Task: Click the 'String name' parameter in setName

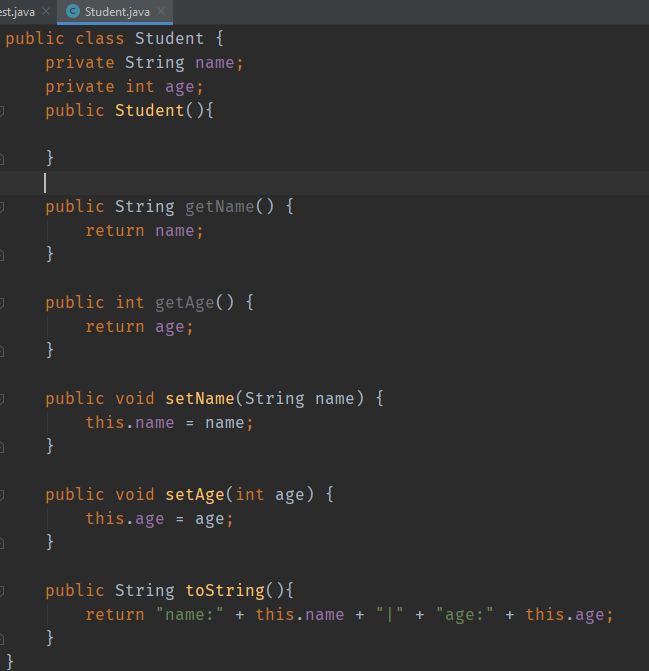Action: point(299,399)
